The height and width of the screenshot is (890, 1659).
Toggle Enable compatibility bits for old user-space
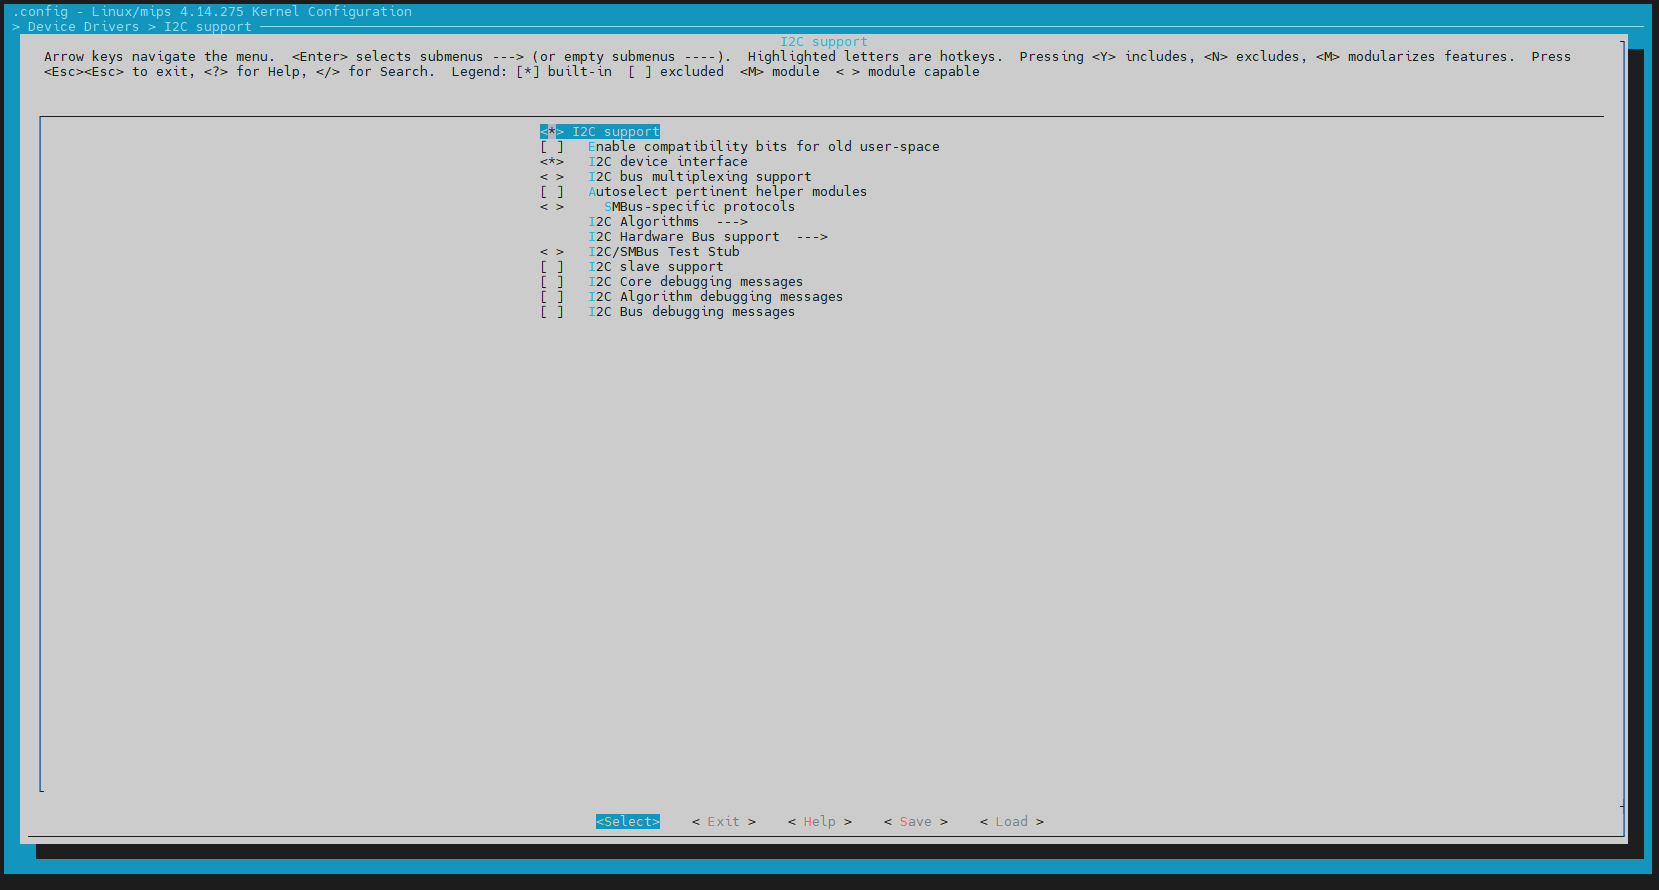coord(762,147)
